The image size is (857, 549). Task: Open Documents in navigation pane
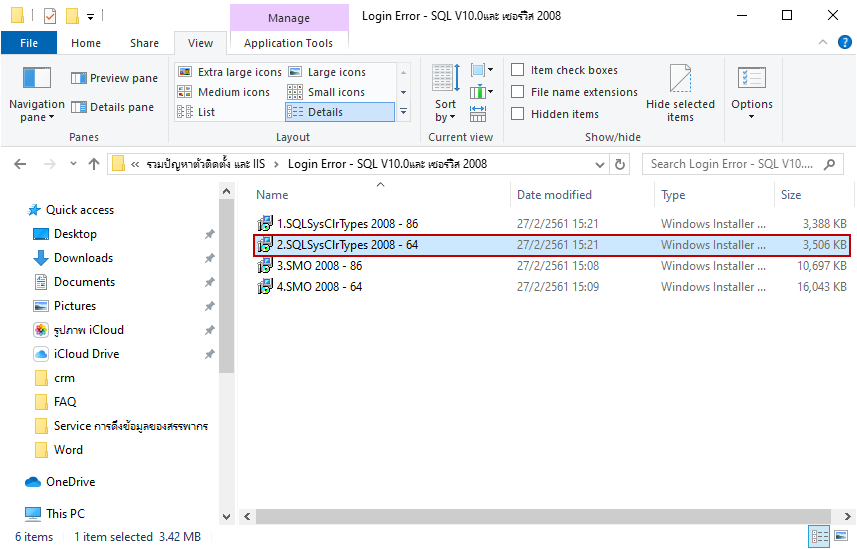tap(74, 282)
